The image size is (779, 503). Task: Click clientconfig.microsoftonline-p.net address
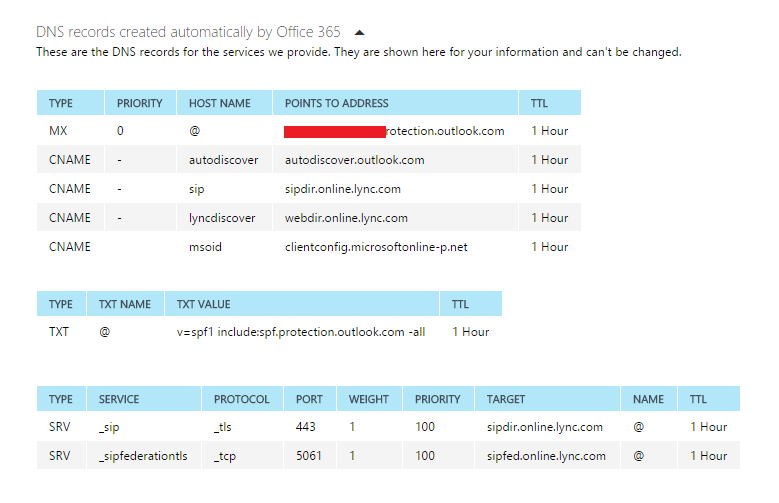tap(376, 247)
